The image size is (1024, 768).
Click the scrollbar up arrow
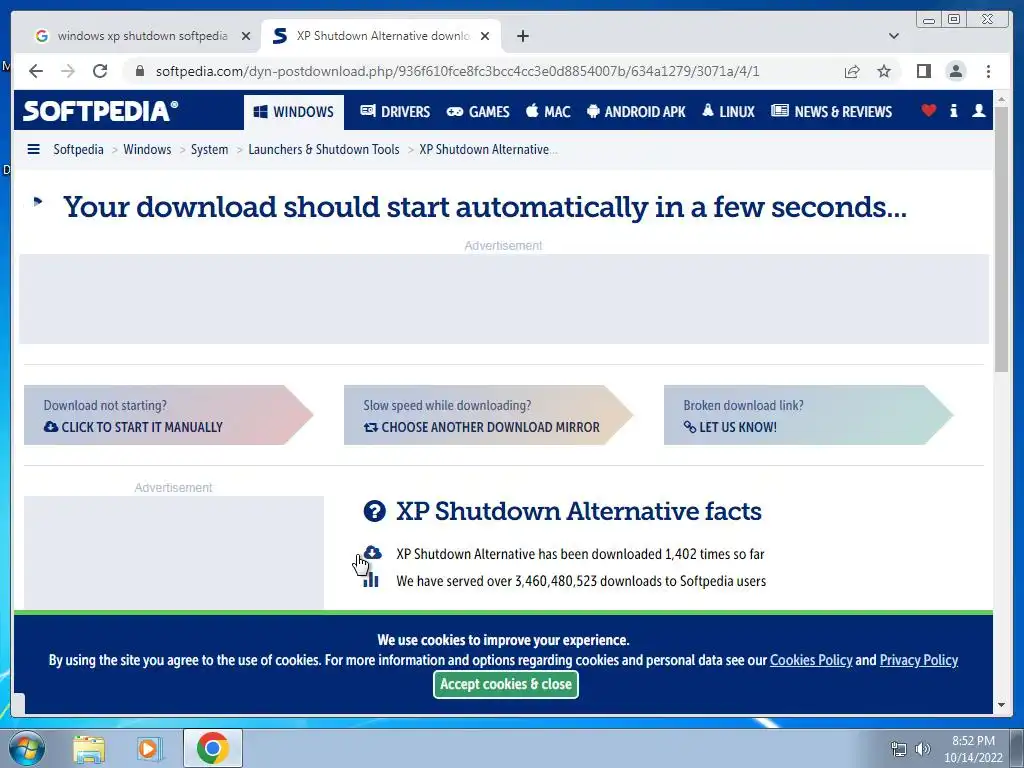pos(1001,100)
